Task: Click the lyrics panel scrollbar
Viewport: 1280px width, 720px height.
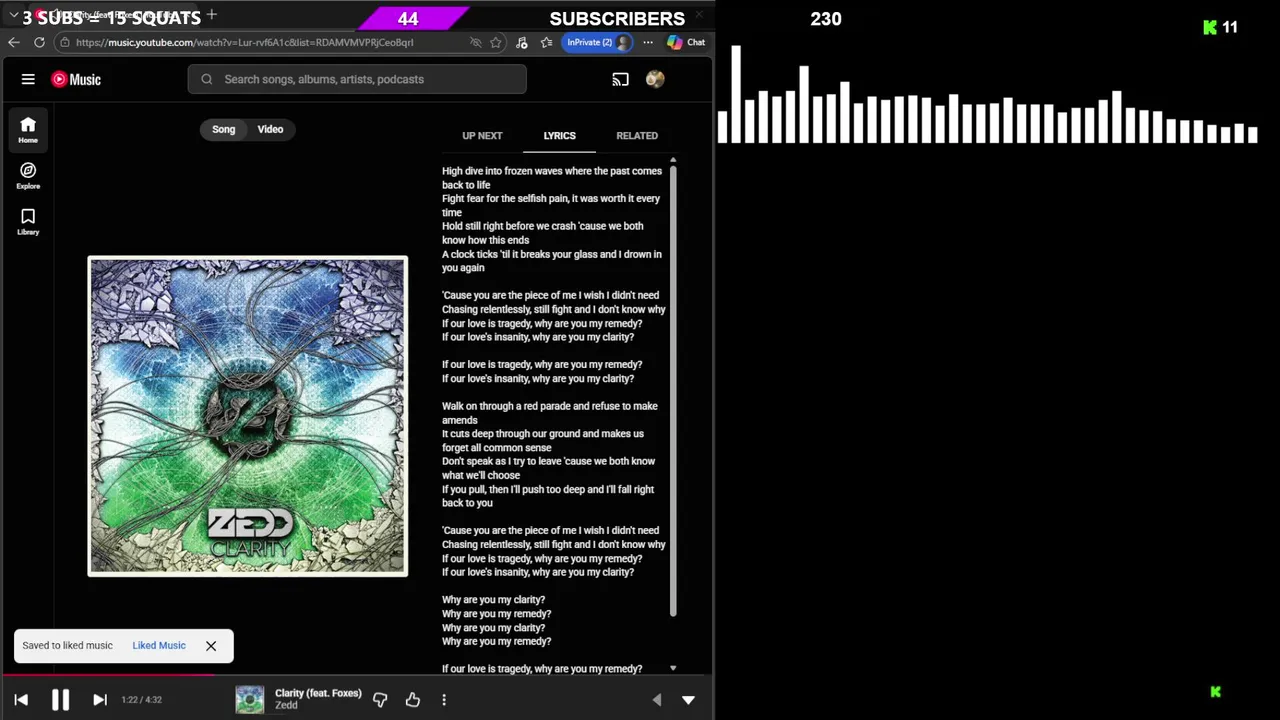Action: 673,390
